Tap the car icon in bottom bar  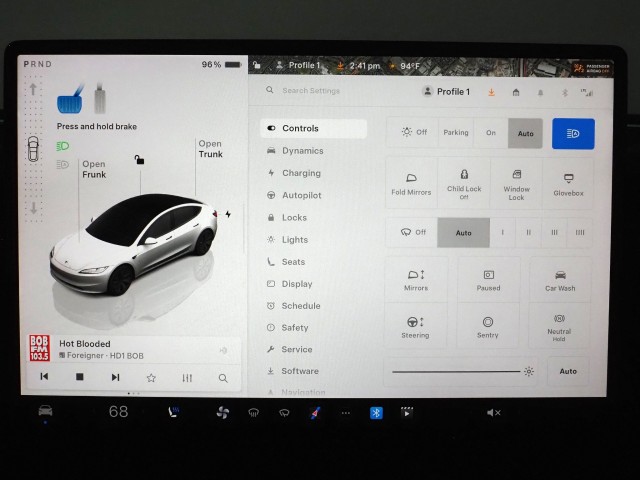point(45,411)
